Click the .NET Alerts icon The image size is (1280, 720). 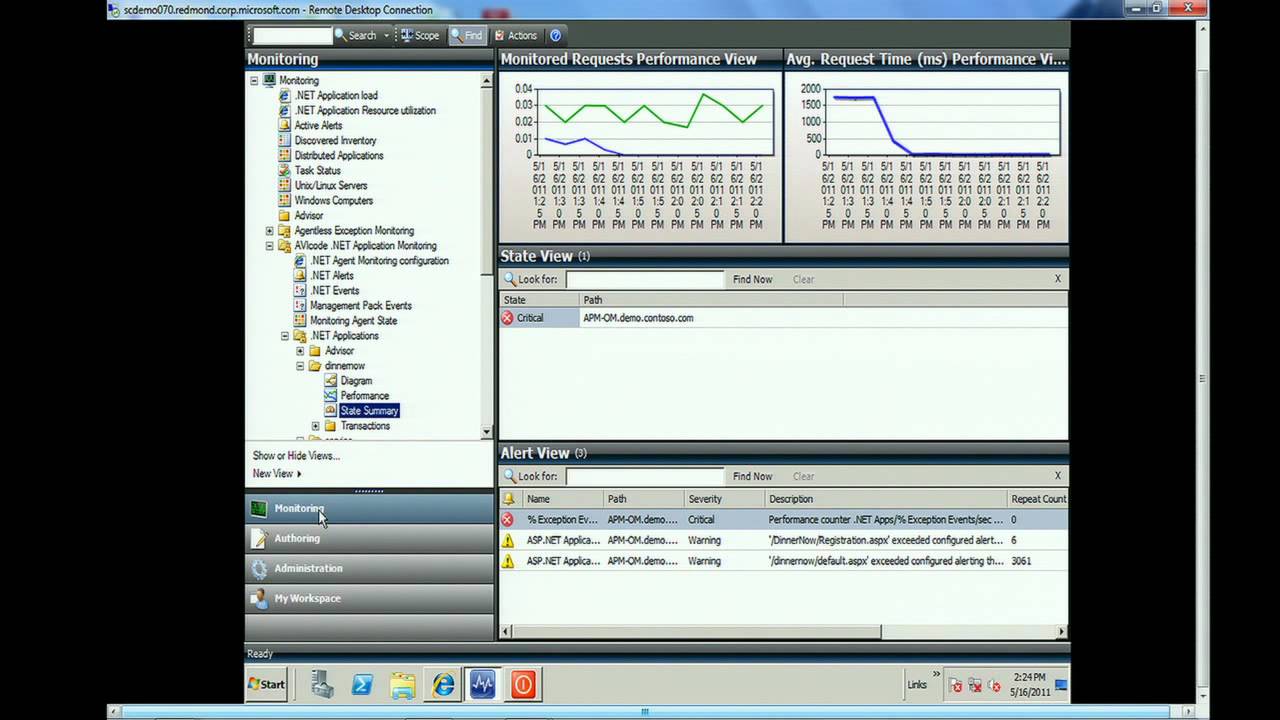tap(300, 275)
